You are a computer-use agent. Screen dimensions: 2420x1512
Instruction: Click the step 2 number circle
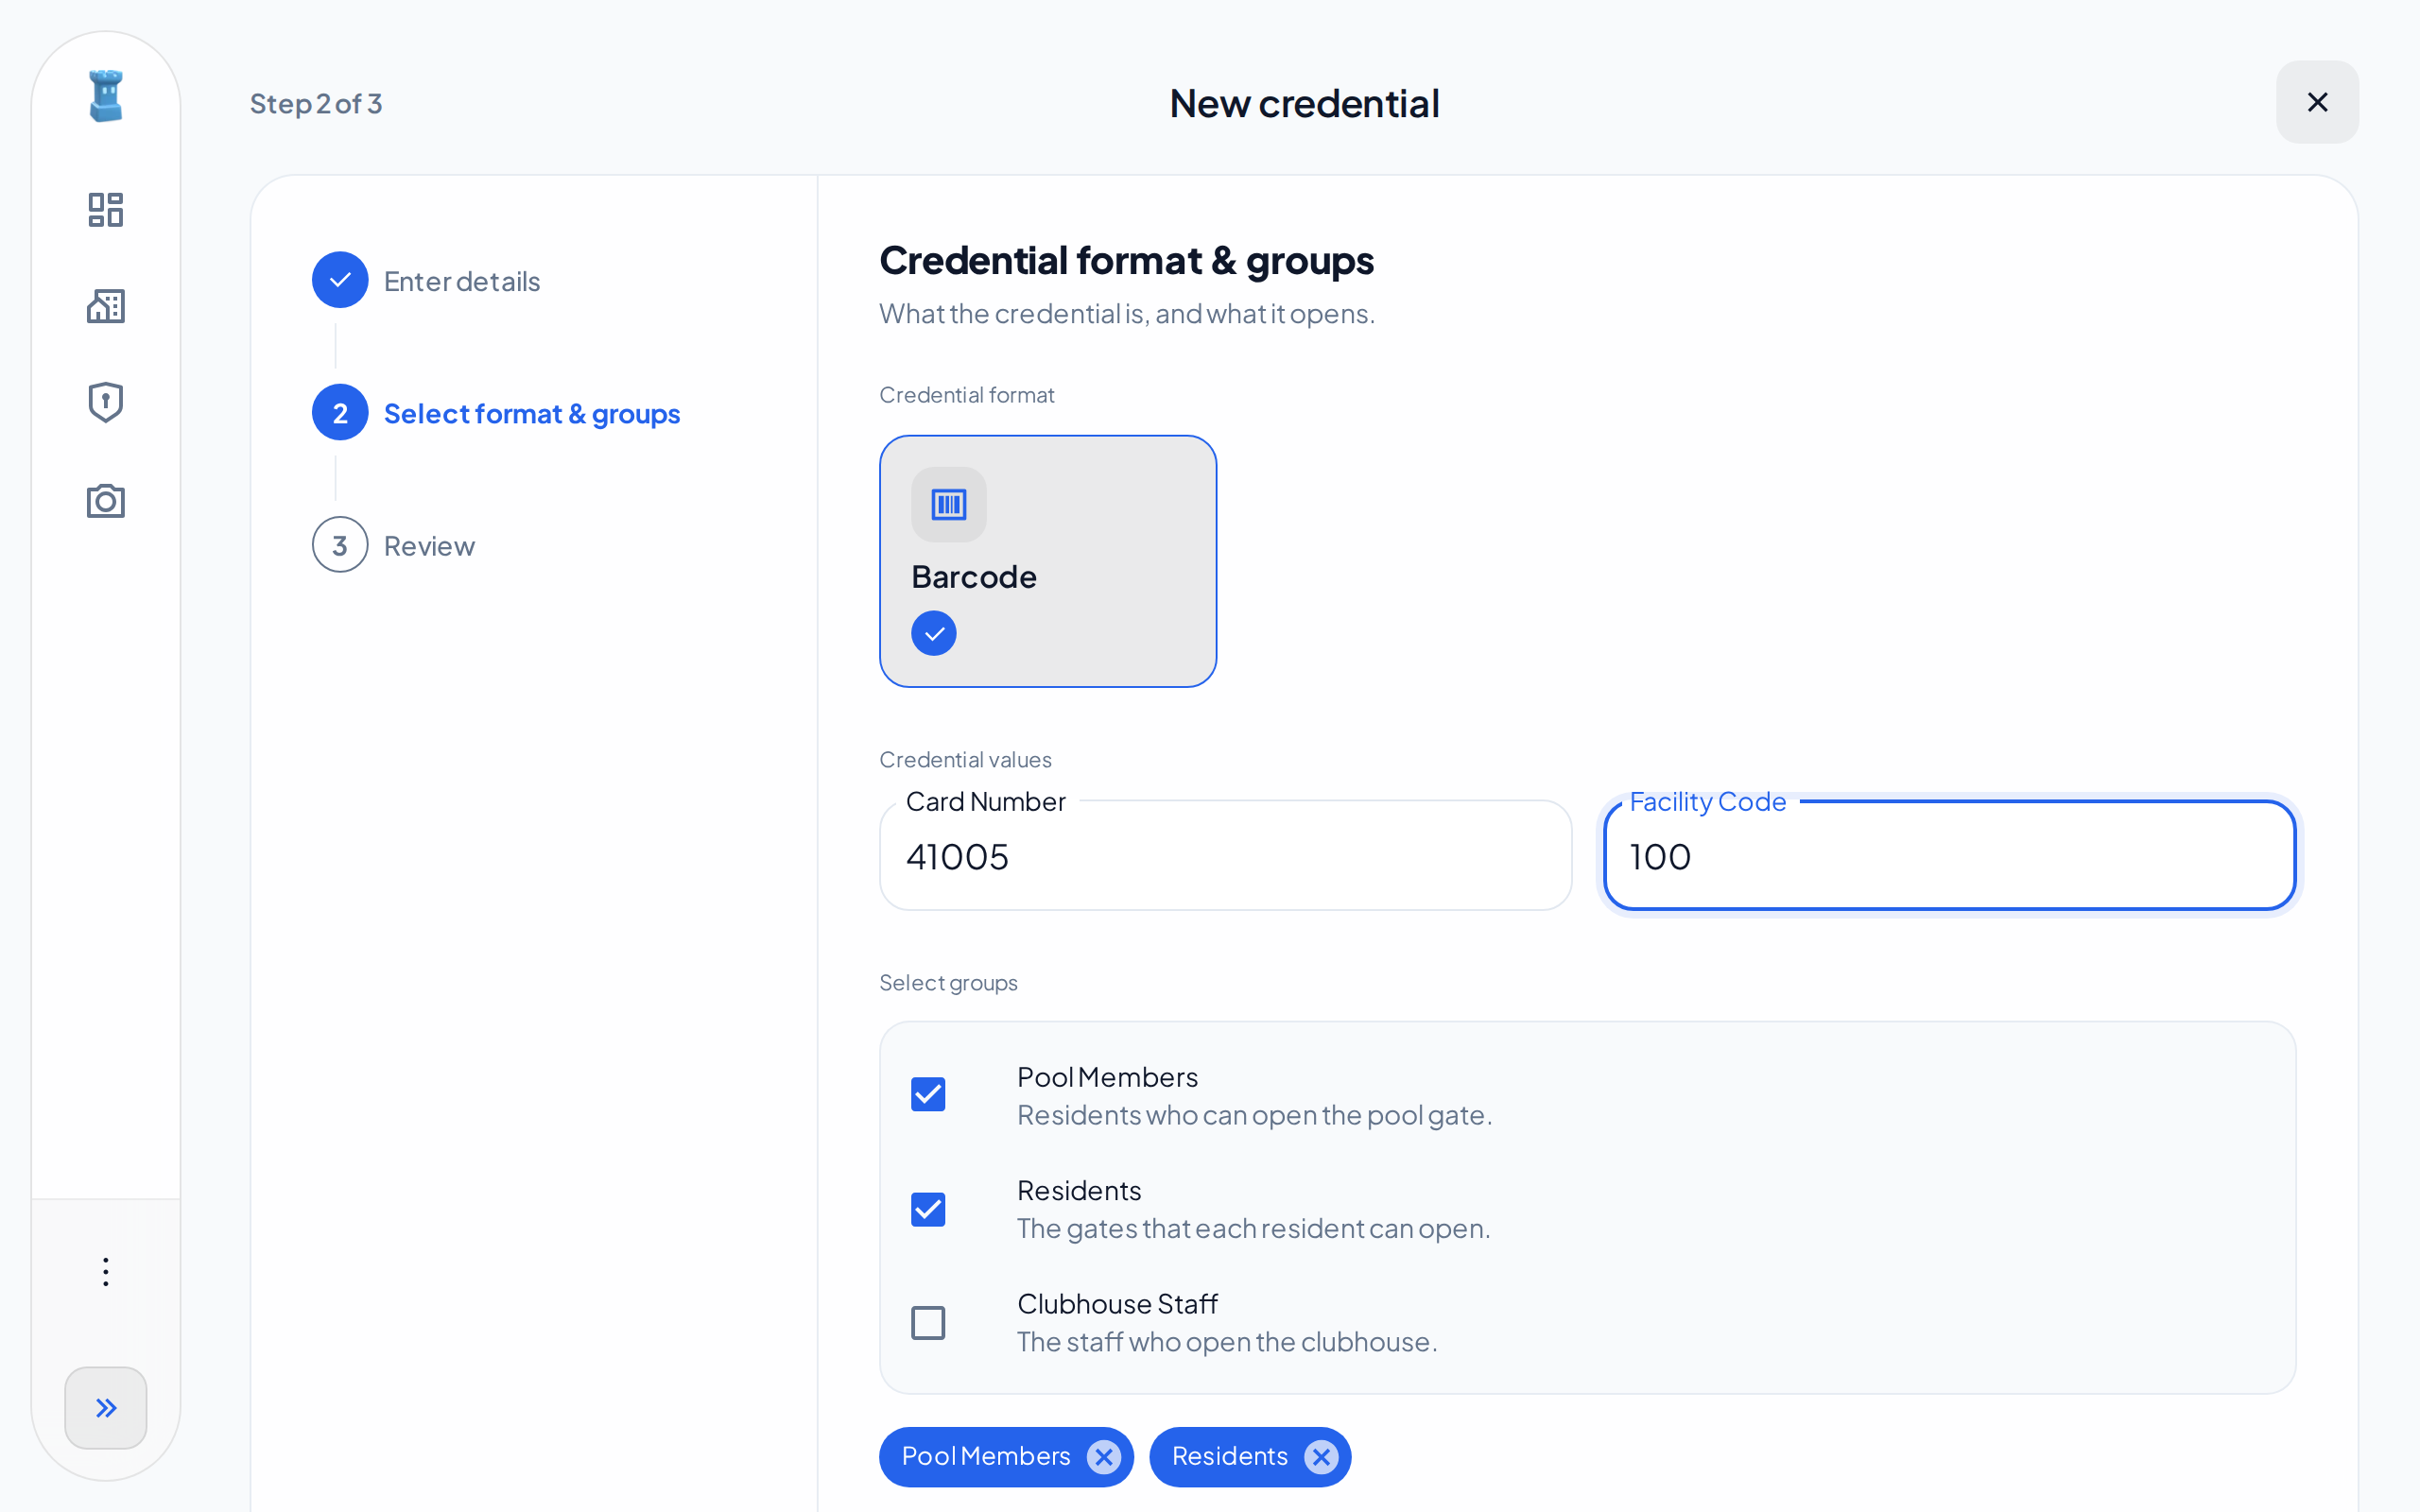pos(340,413)
